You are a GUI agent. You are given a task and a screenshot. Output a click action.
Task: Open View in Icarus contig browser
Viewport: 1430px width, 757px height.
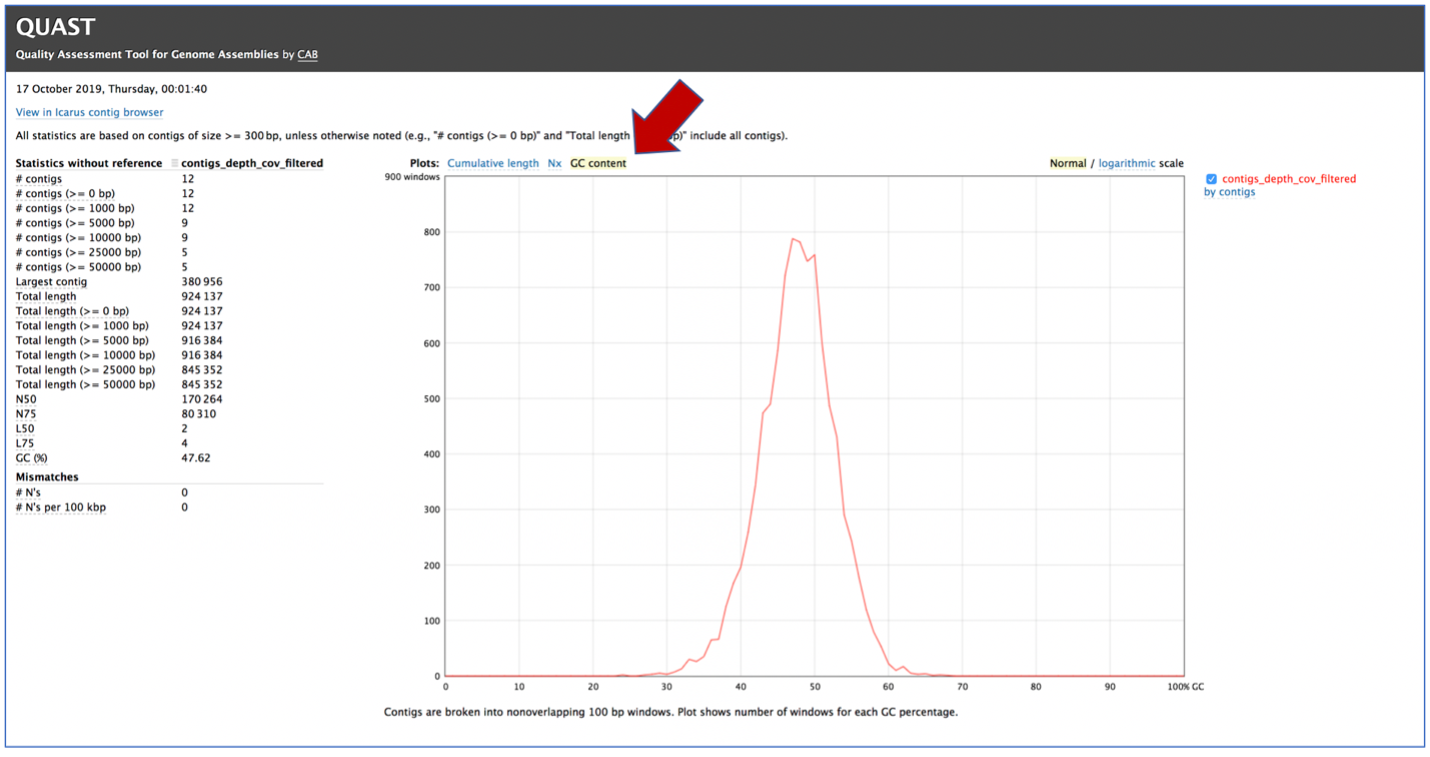tap(89, 112)
